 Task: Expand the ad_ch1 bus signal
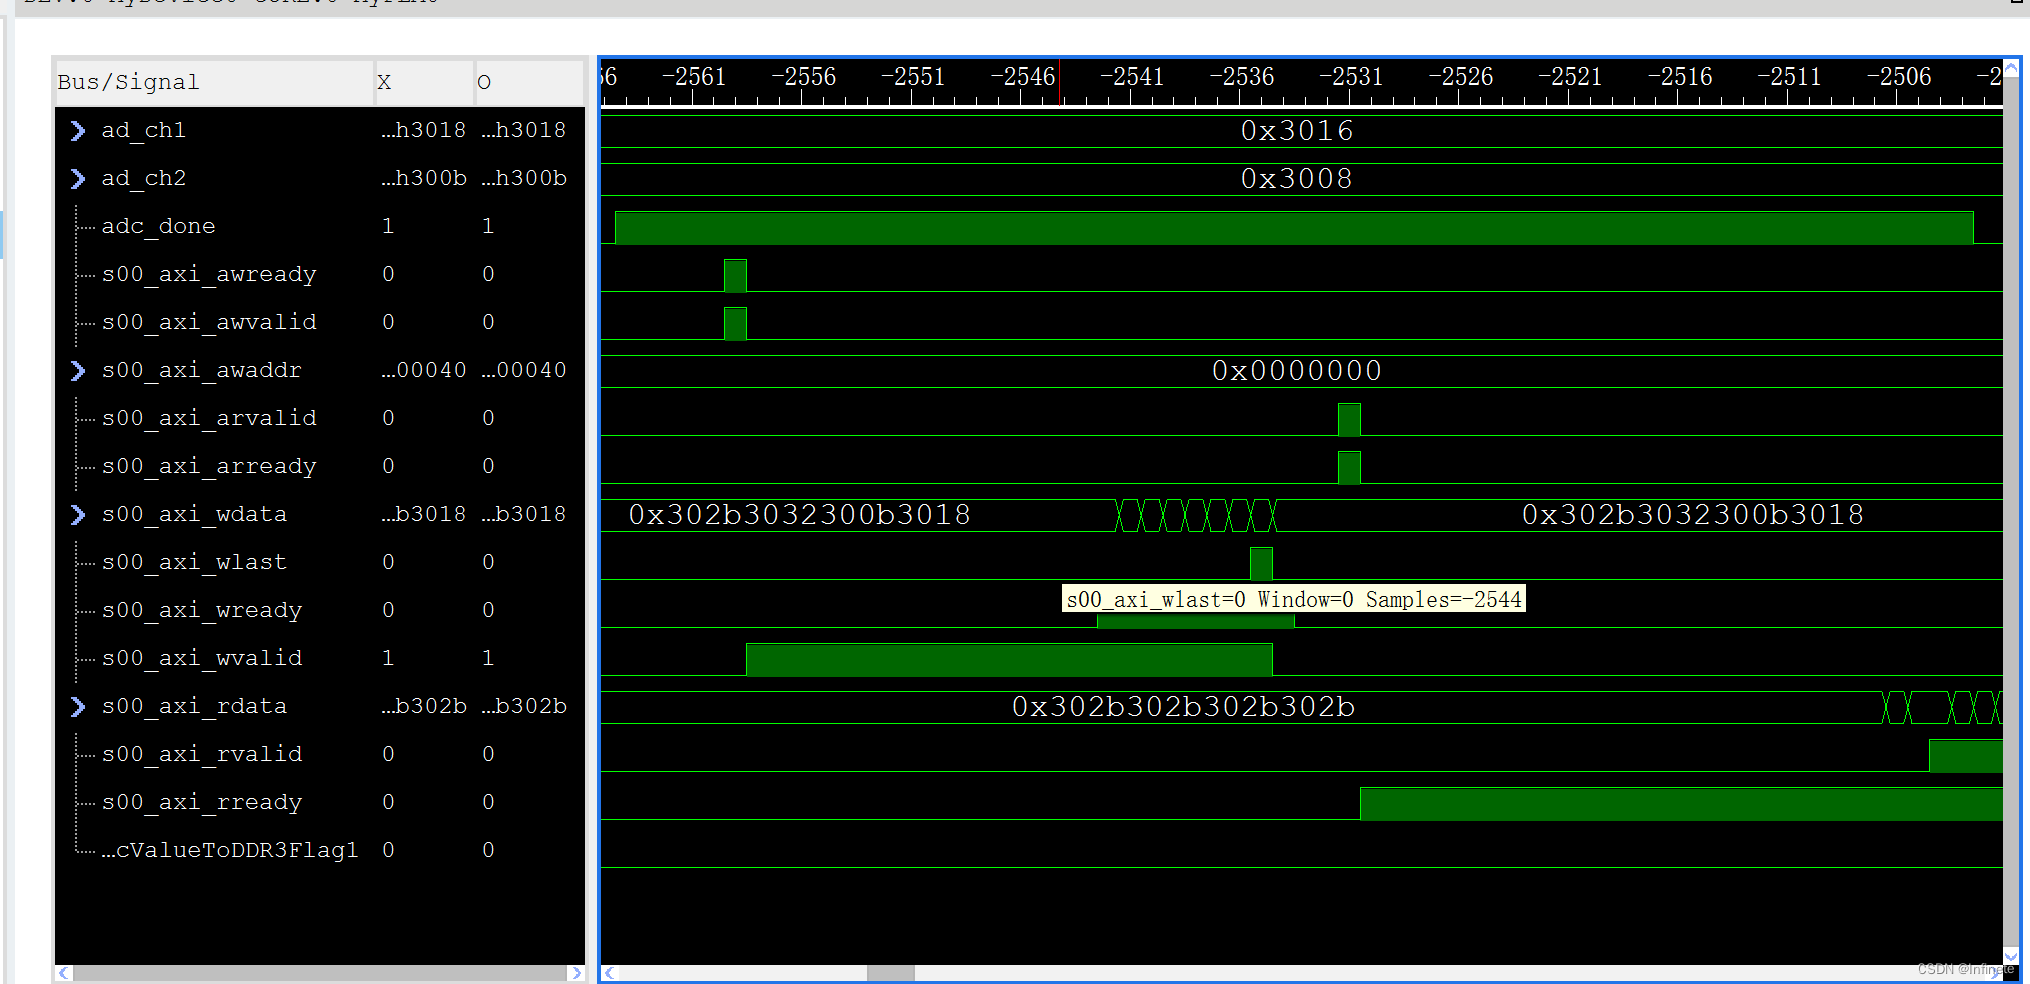(78, 130)
